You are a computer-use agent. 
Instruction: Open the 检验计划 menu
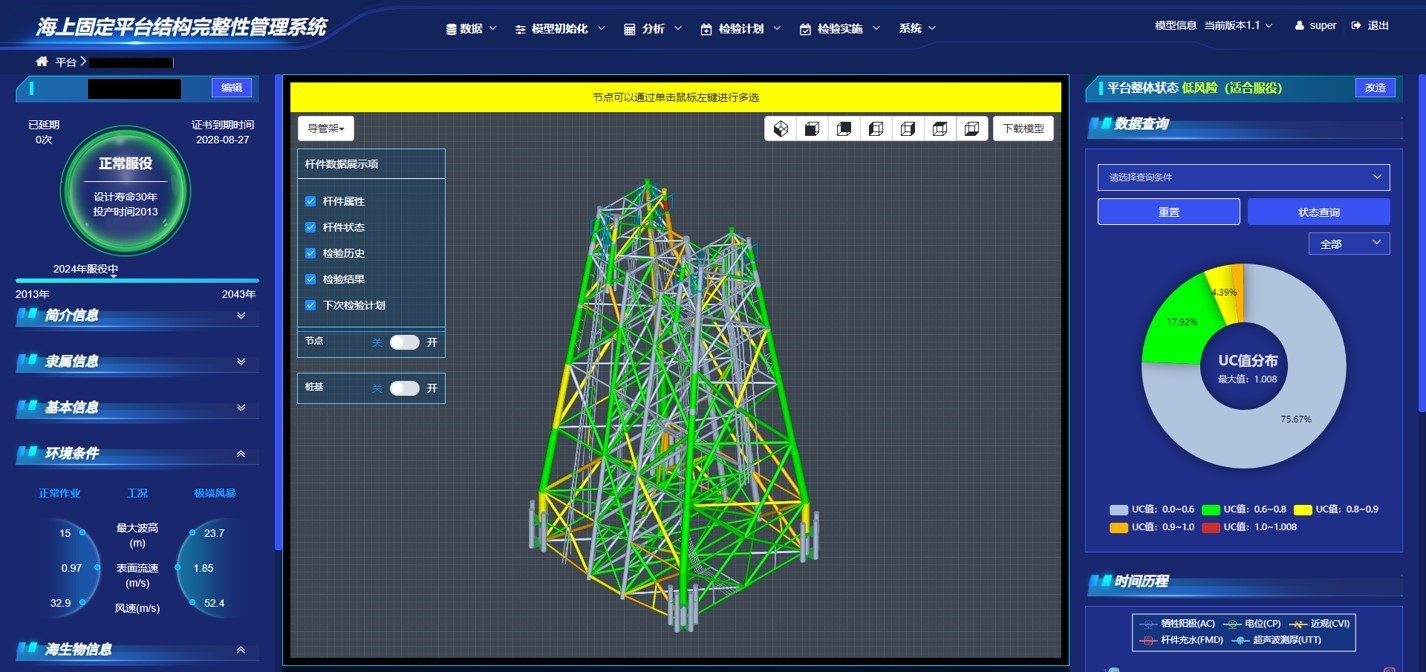pos(741,29)
